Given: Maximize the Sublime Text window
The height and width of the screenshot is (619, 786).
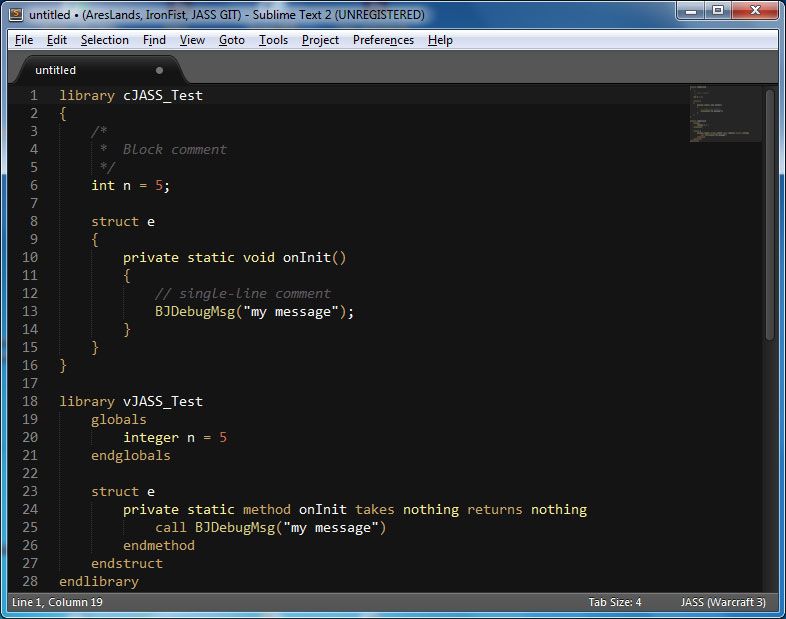Looking at the screenshot, I should tap(718, 11).
